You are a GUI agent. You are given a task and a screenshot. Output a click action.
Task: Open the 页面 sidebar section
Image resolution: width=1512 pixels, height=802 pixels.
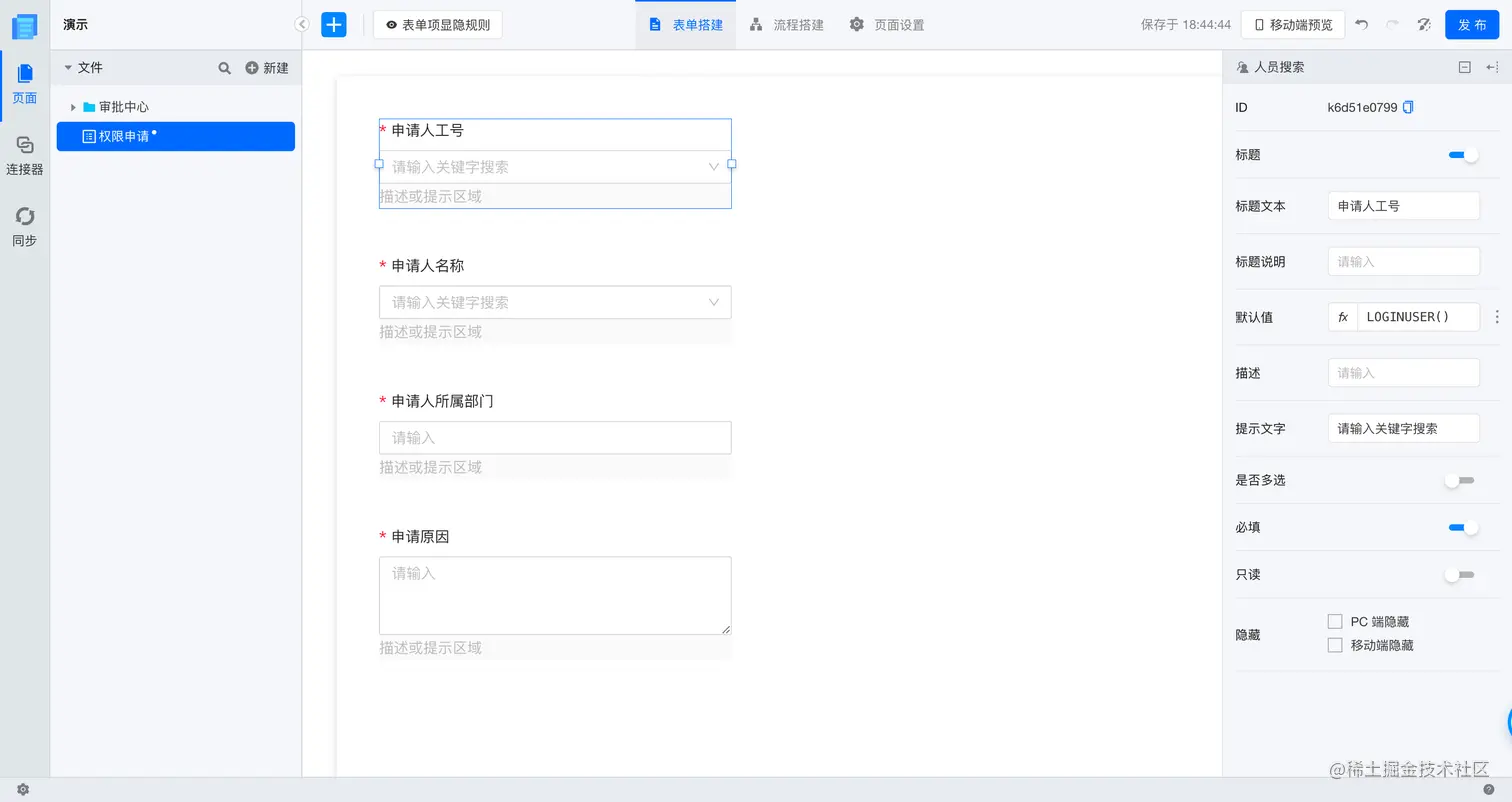[x=25, y=84]
